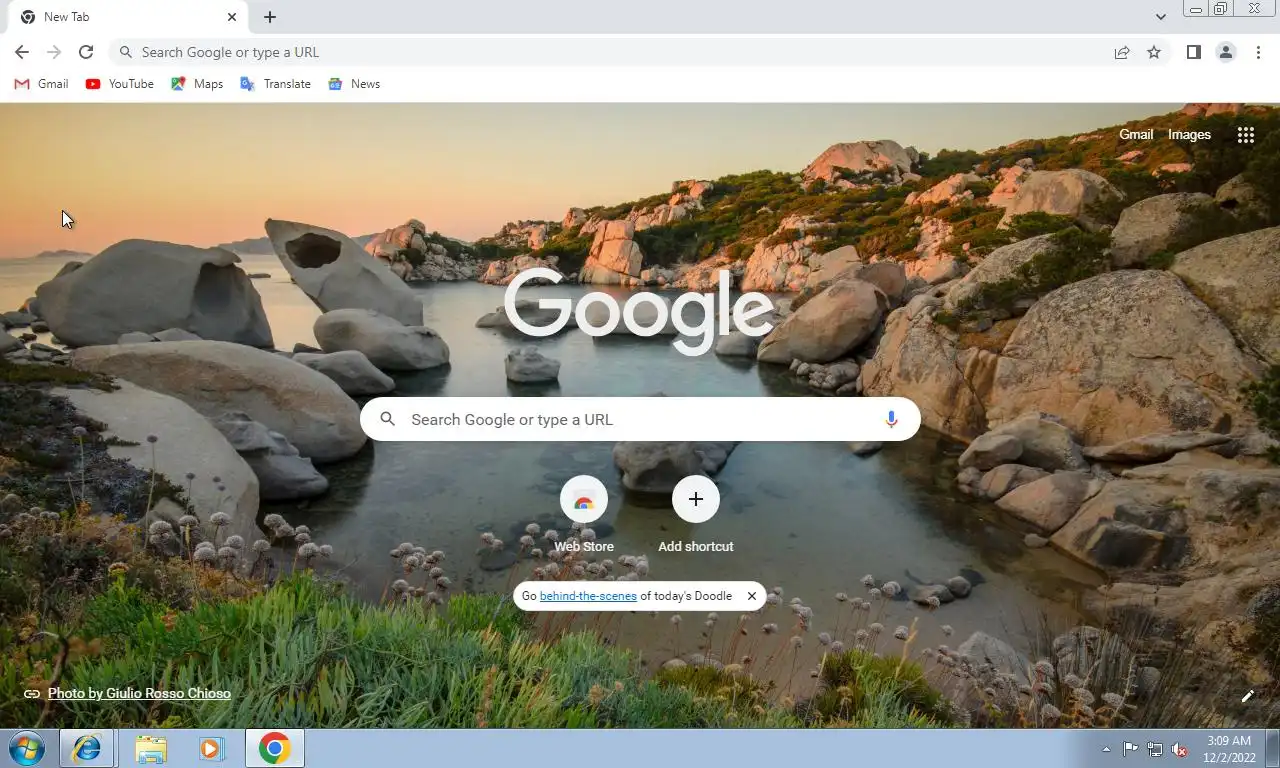Open the tab search chevron

[1161, 17]
